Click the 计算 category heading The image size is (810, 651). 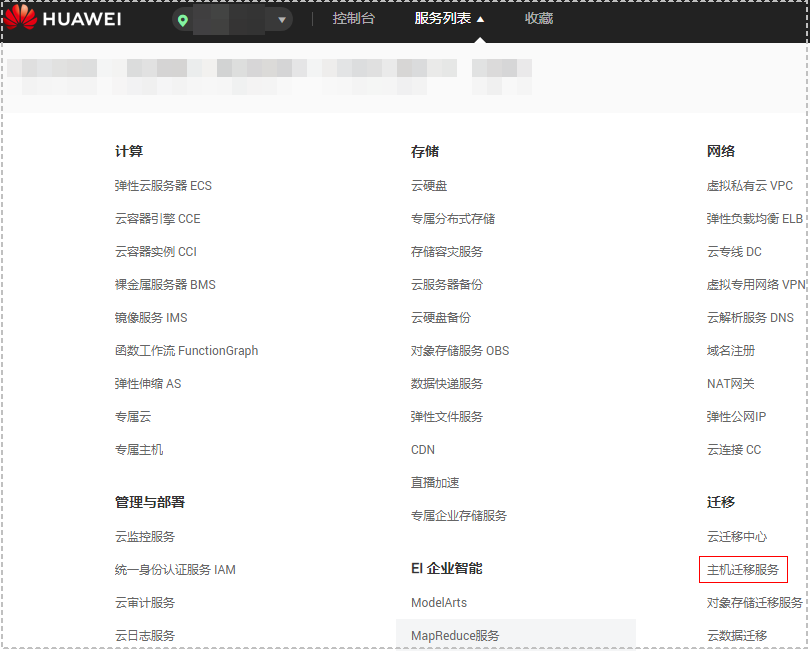129,151
